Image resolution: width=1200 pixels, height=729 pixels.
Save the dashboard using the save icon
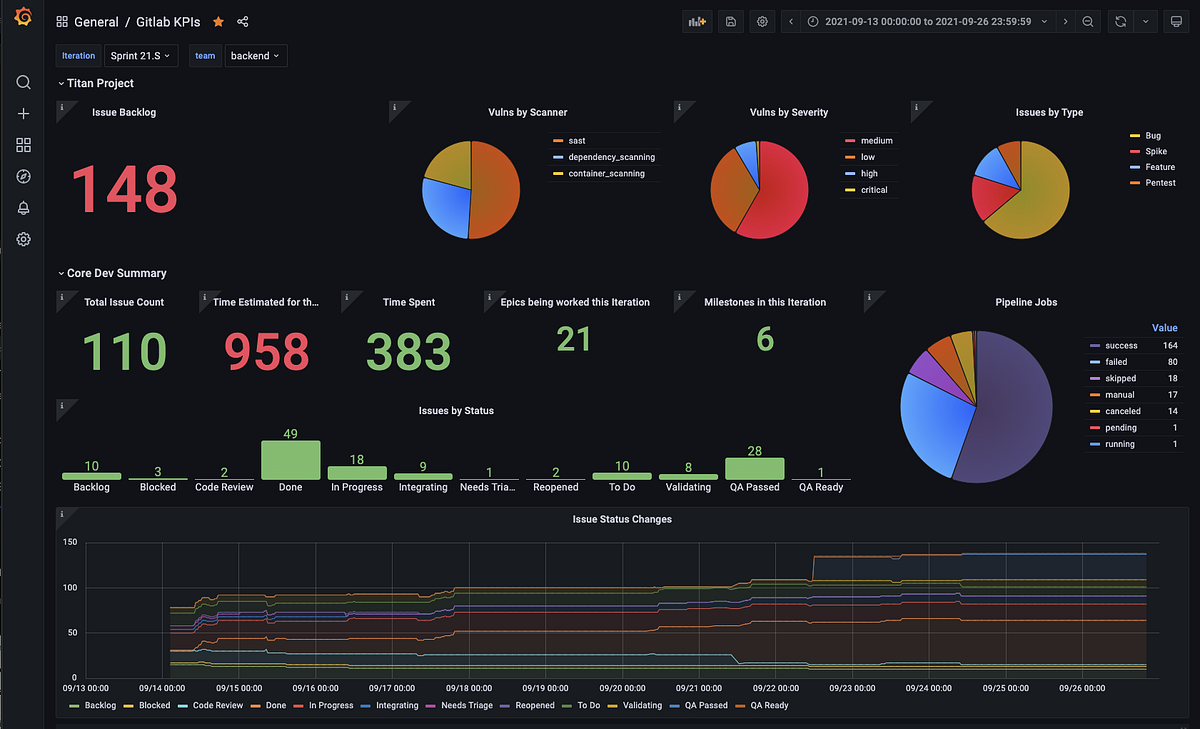pyautogui.click(x=729, y=21)
